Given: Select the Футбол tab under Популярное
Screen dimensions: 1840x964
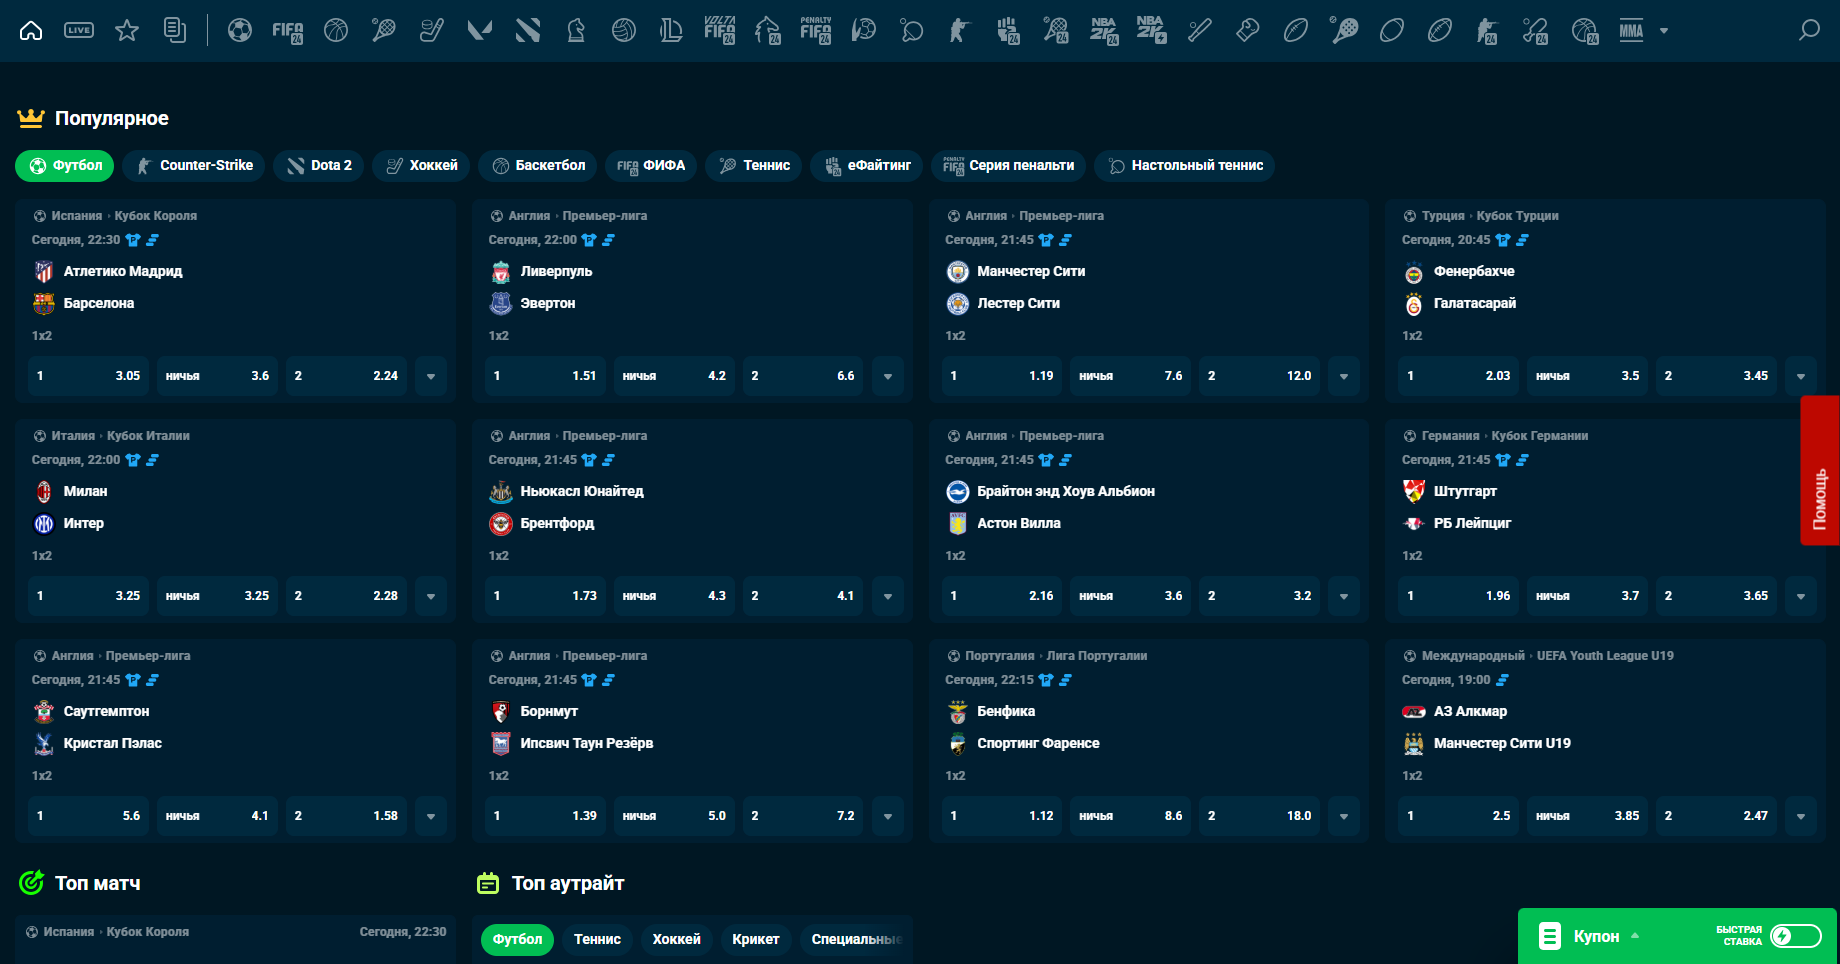Looking at the screenshot, I should click(x=65, y=166).
